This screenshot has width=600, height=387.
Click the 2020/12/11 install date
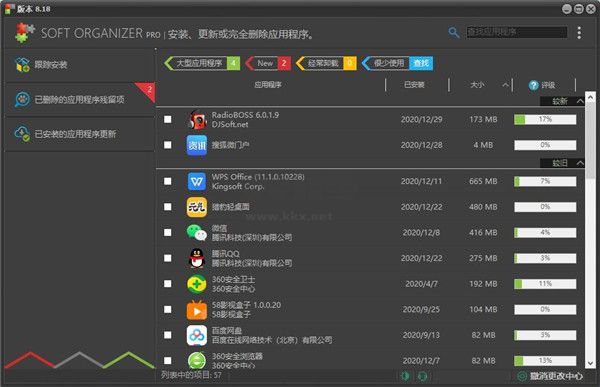point(421,181)
